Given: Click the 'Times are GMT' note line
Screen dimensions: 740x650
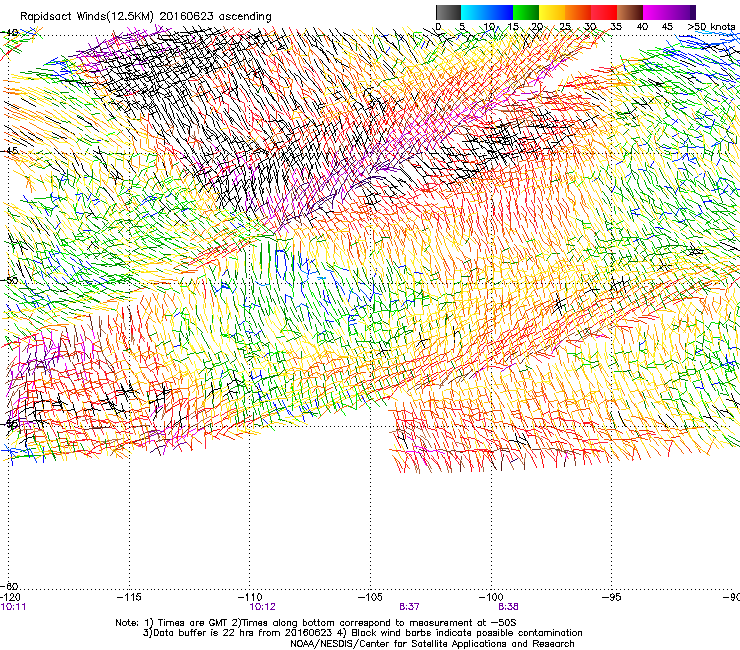Looking at the screenshot, I should tap(315, 623).
